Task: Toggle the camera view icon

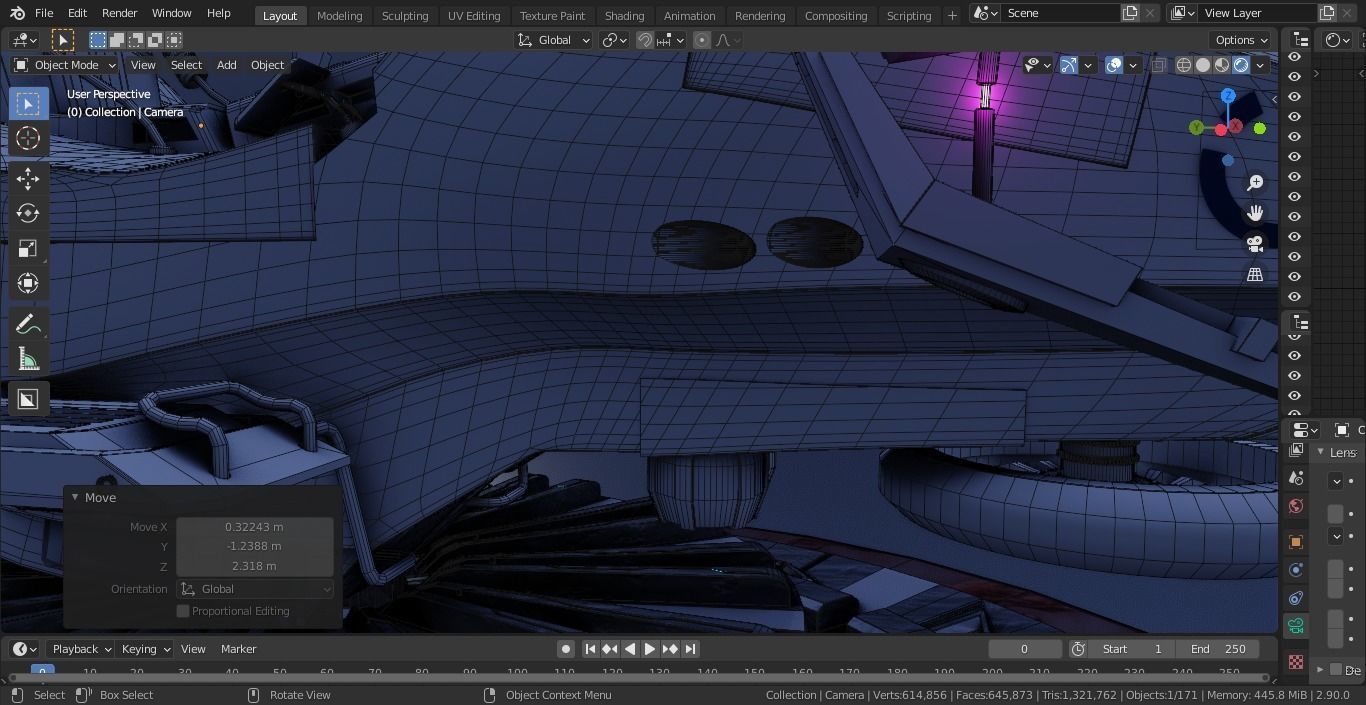Action: point(1255,244)
